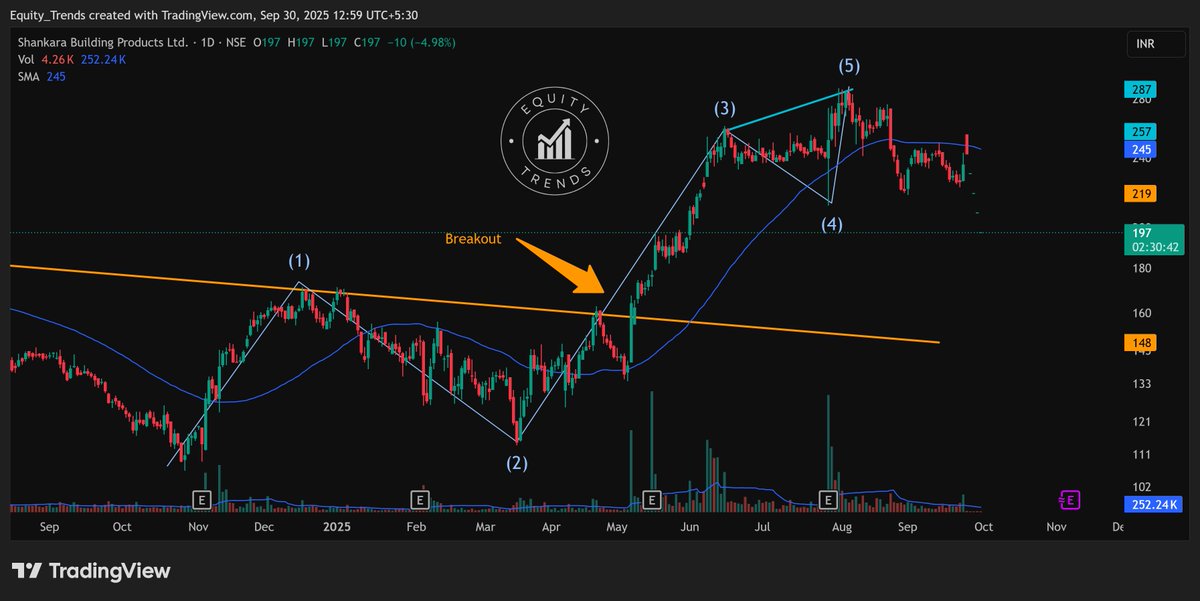
Task: Click the purple upcoming earnings E marker
Action: point(1069,498)
